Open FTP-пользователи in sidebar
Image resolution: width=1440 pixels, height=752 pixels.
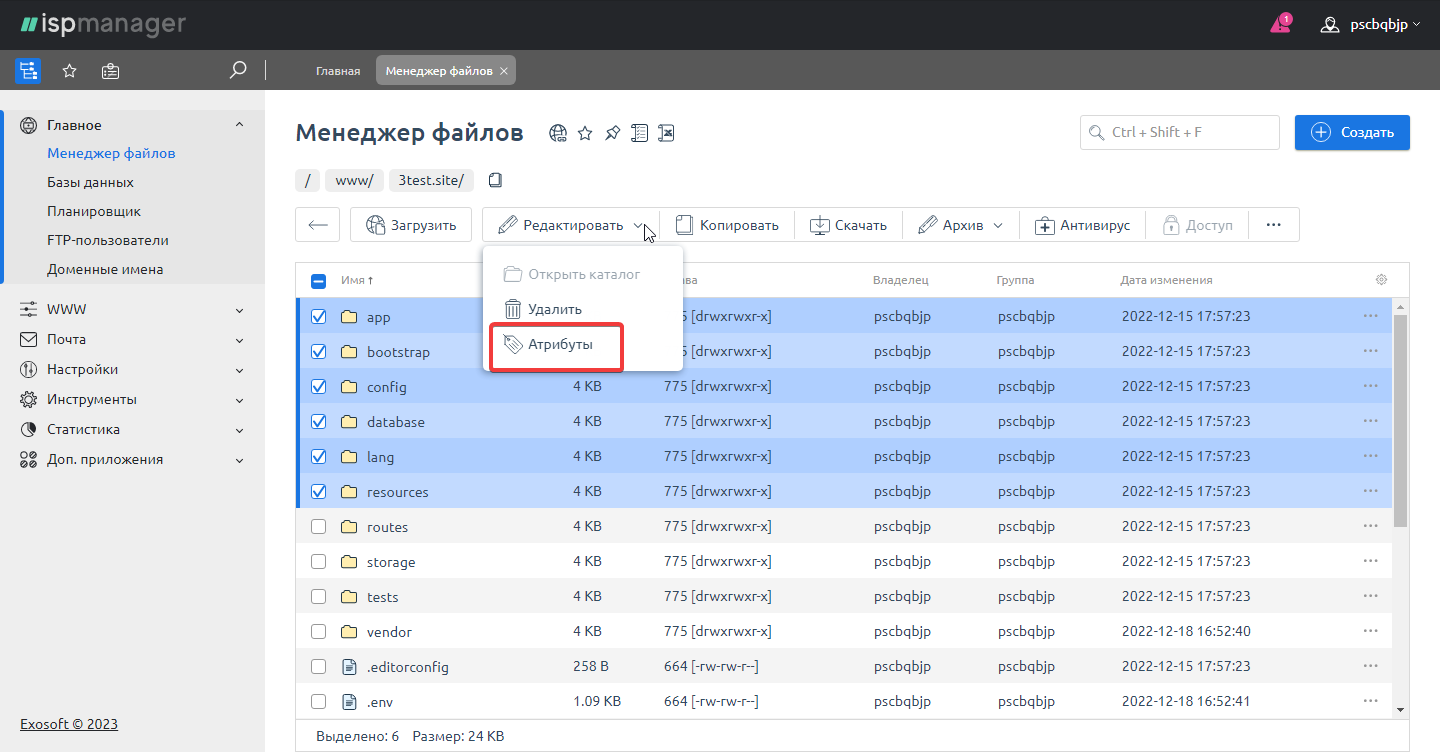point(108,241)
